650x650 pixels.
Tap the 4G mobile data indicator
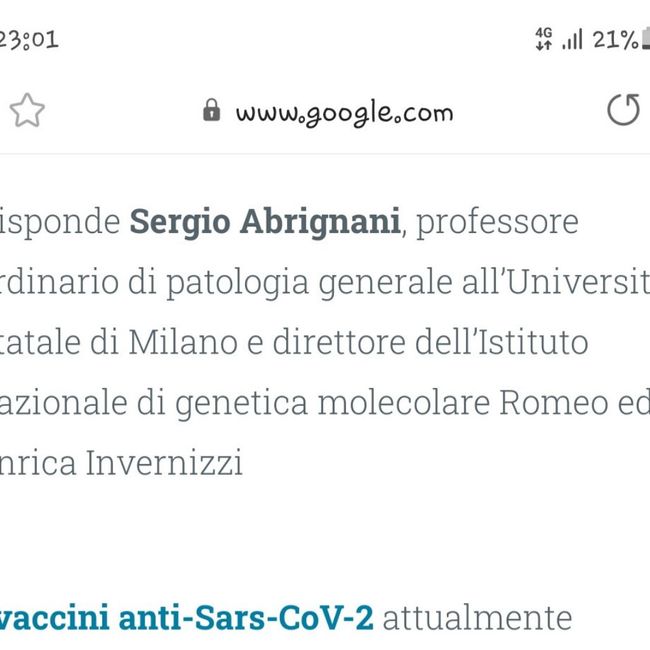544,39
